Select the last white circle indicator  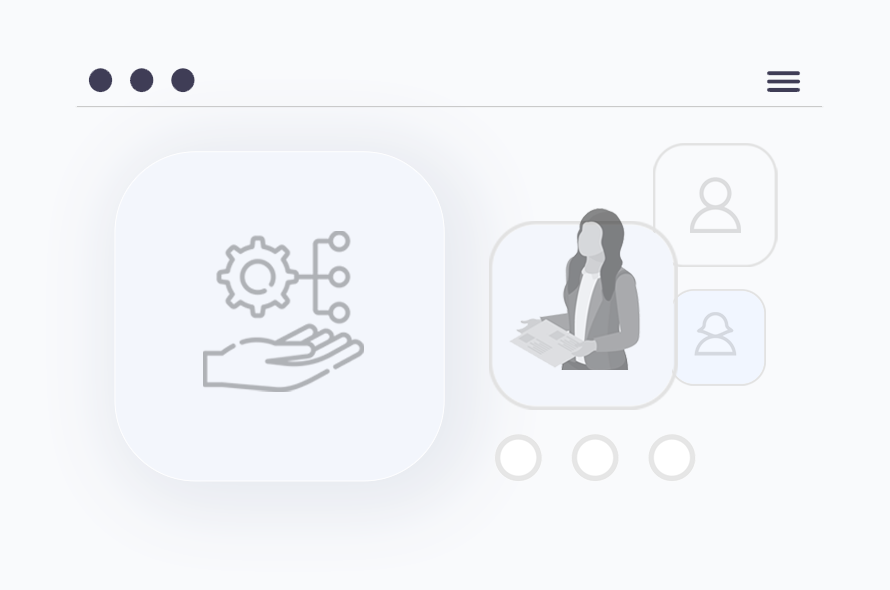point(671,458)
